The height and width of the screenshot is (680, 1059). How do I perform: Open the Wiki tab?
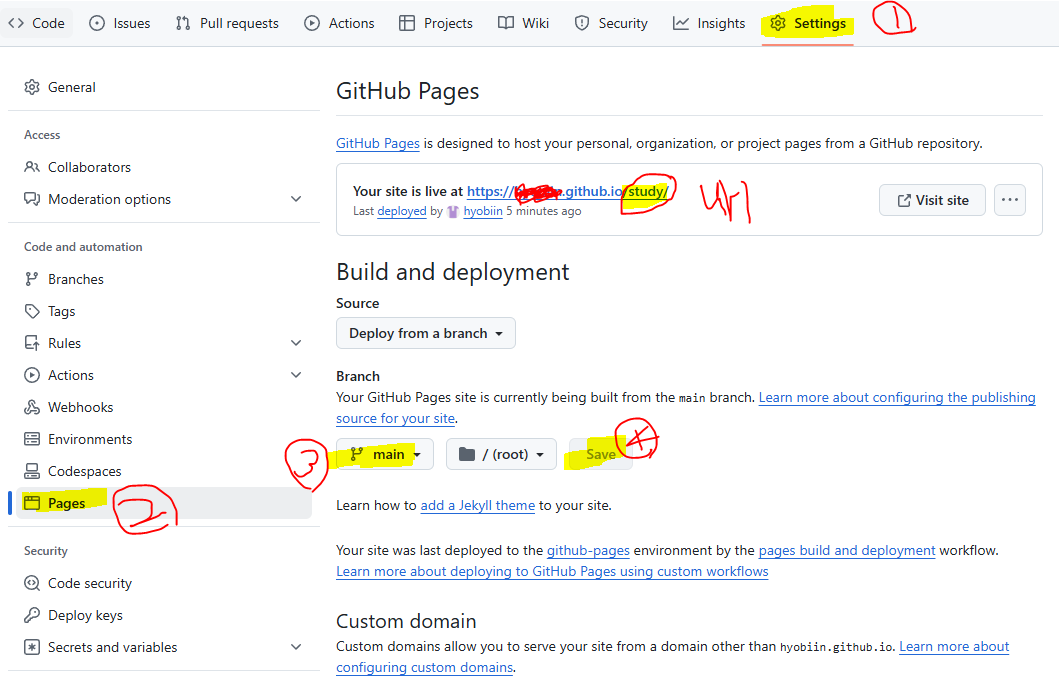[x=523, y=23]
